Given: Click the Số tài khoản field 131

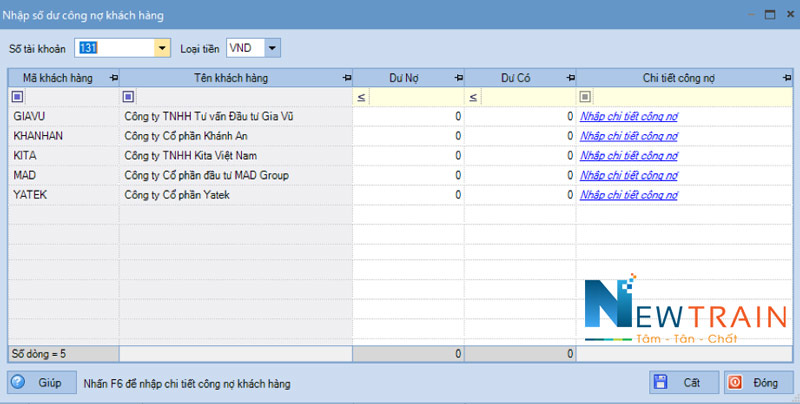Looking at the screenshot, I should (x=115, y=48).
